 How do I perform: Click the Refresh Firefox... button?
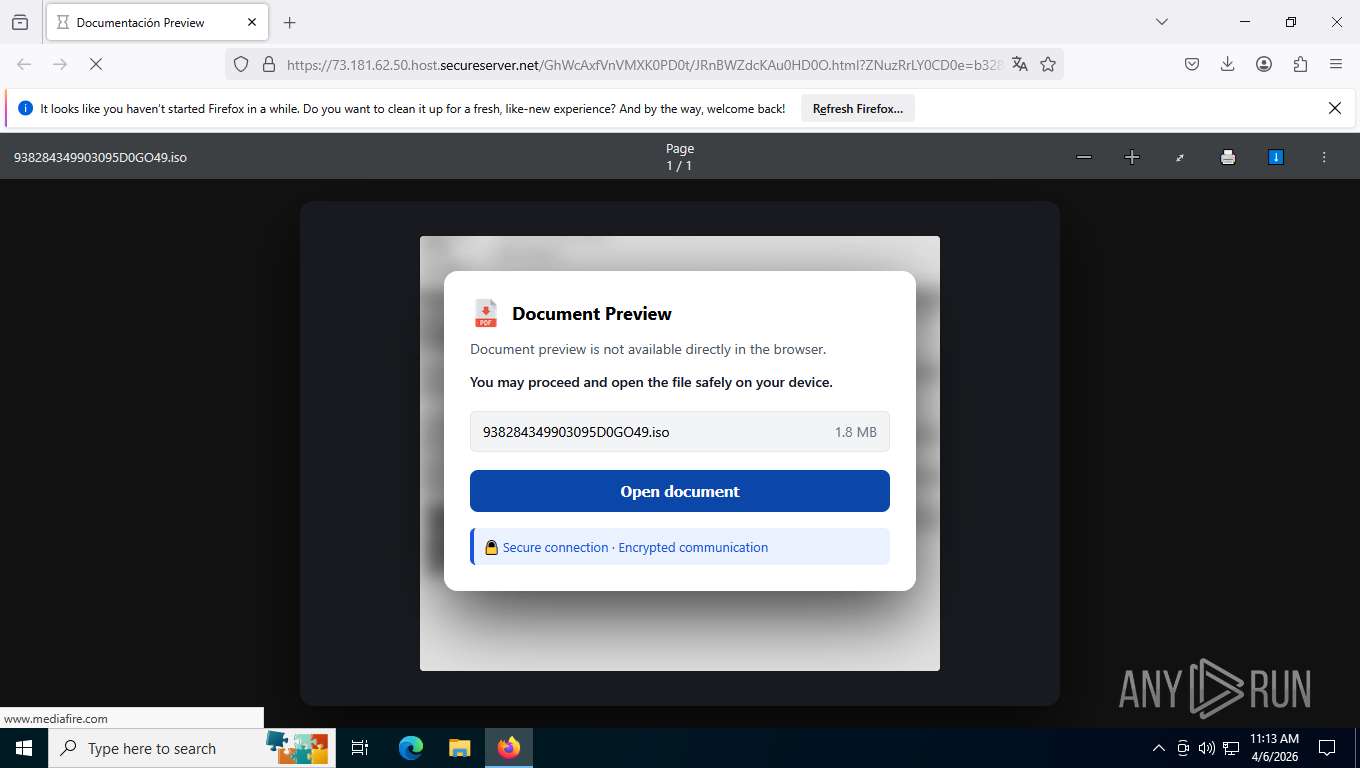858,108
